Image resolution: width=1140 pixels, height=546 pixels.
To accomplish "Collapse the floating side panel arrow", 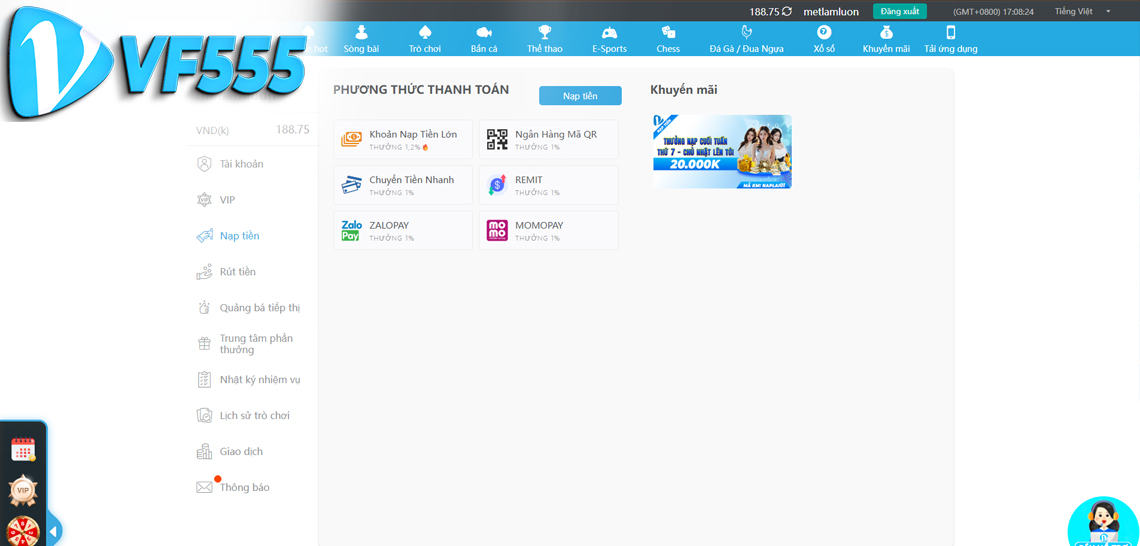I will pos(53,531).
